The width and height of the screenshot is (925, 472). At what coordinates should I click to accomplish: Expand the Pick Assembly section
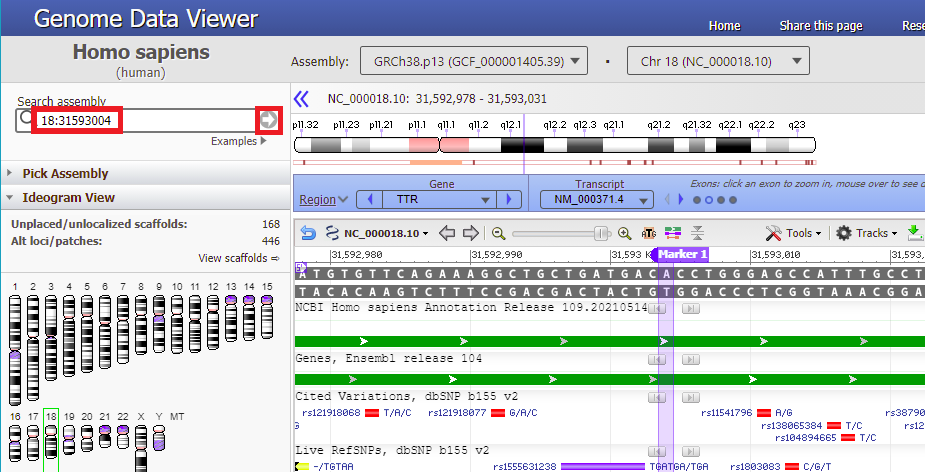[65, 173]
